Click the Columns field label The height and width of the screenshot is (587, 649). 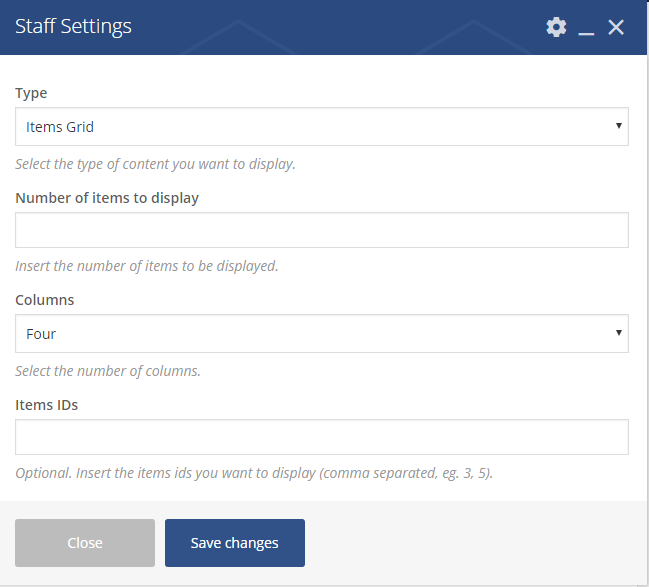pyautogui.click(x=45, y=300)
